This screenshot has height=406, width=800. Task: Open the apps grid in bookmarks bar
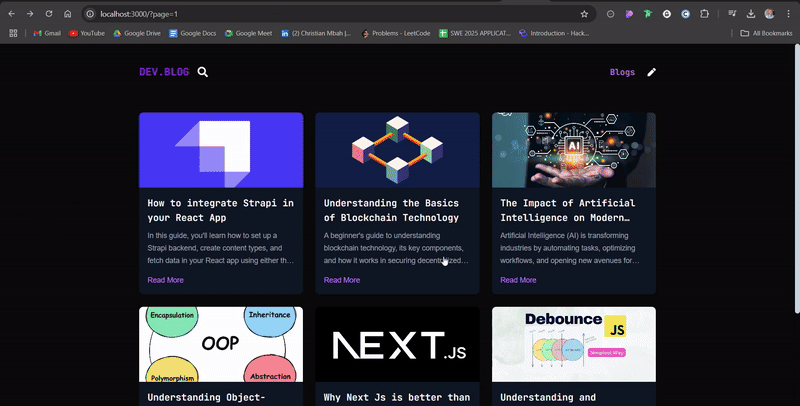point(13,33)
